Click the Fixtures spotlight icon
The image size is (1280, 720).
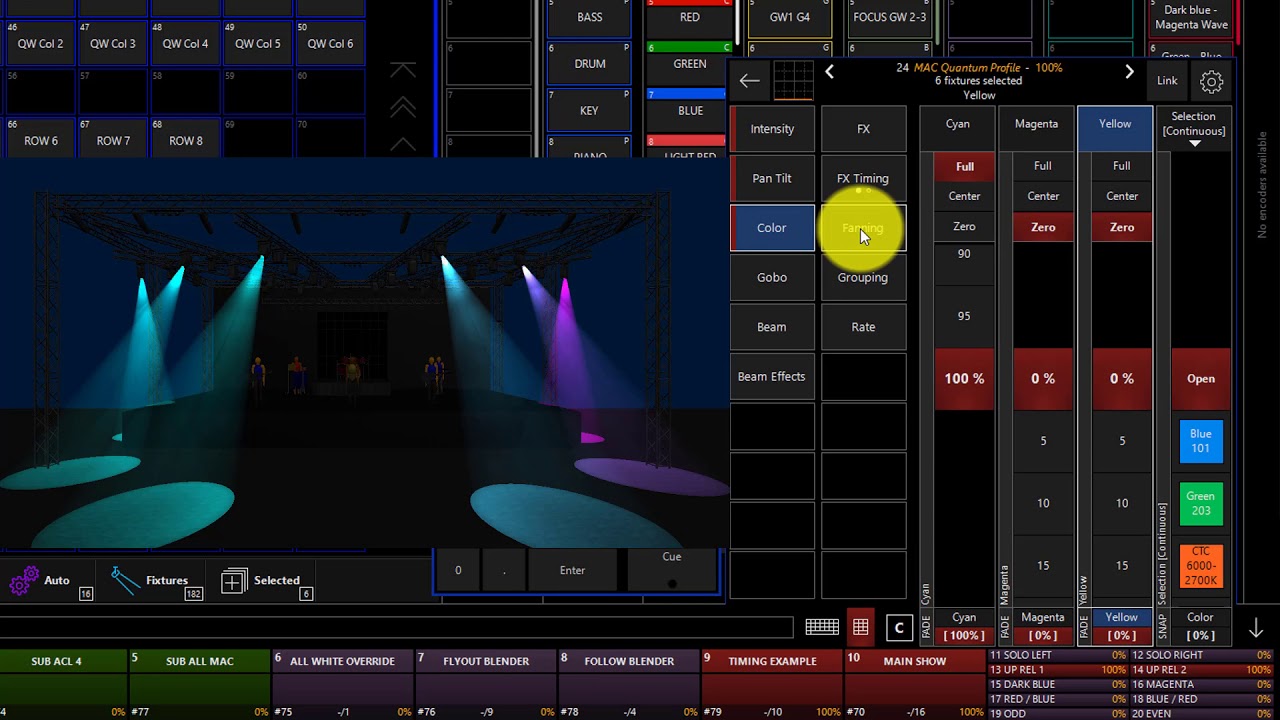[x=125, y=581]
